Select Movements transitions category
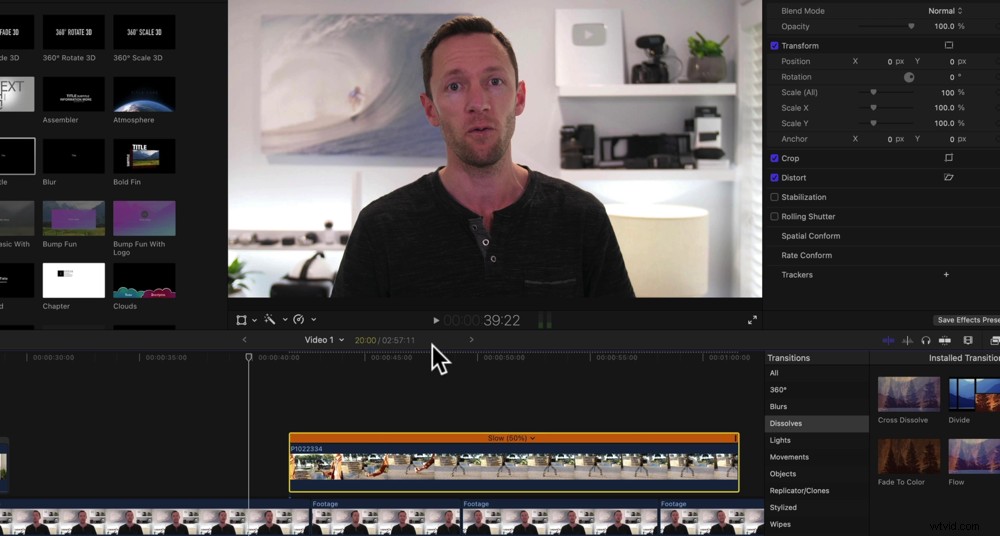 coord(816,457)
